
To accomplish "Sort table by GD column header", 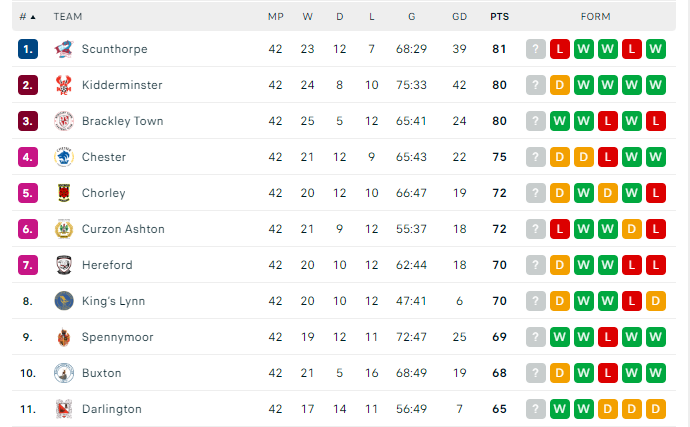I will 459,17.
